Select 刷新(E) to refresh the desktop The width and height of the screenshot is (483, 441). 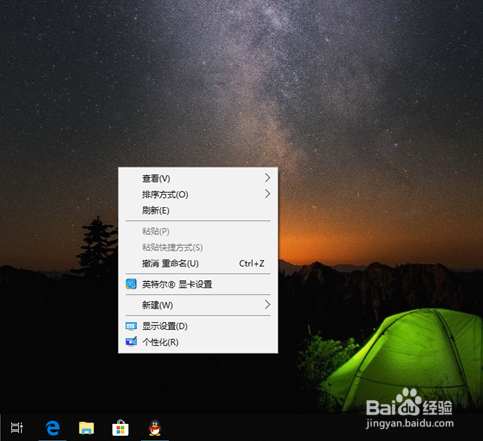(198, 210)
